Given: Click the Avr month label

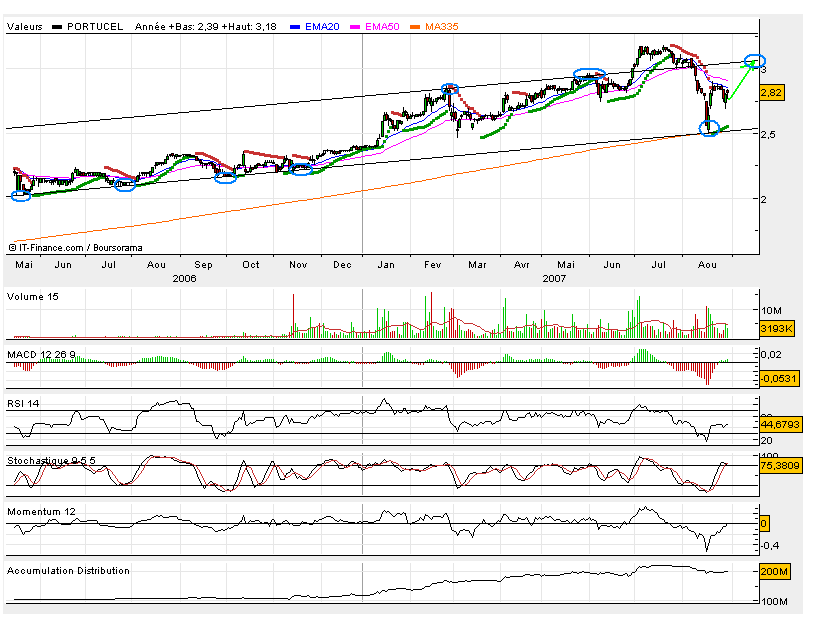Looking at the screenshot, I should pos(521,264).
